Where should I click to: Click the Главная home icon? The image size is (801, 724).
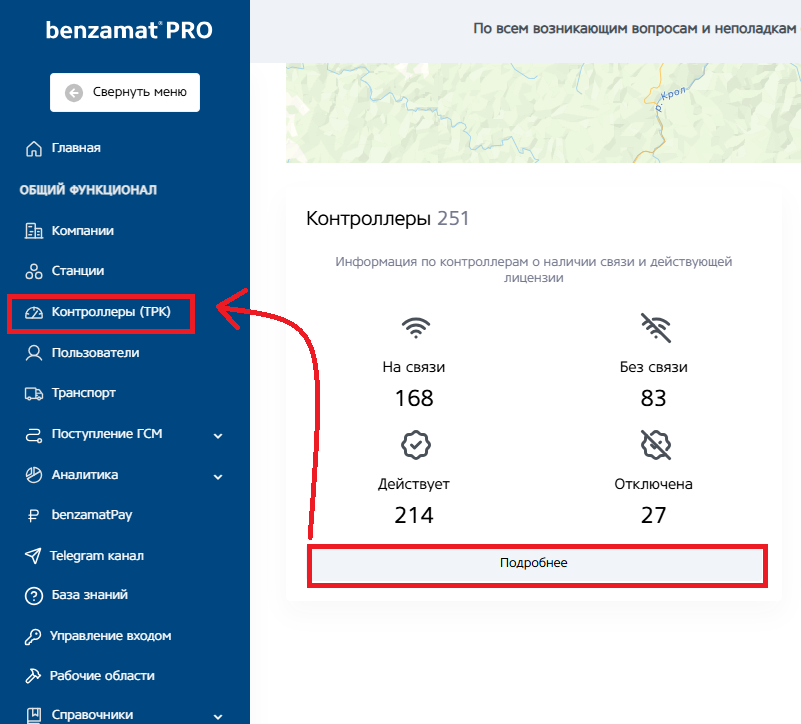click(34, 149)
